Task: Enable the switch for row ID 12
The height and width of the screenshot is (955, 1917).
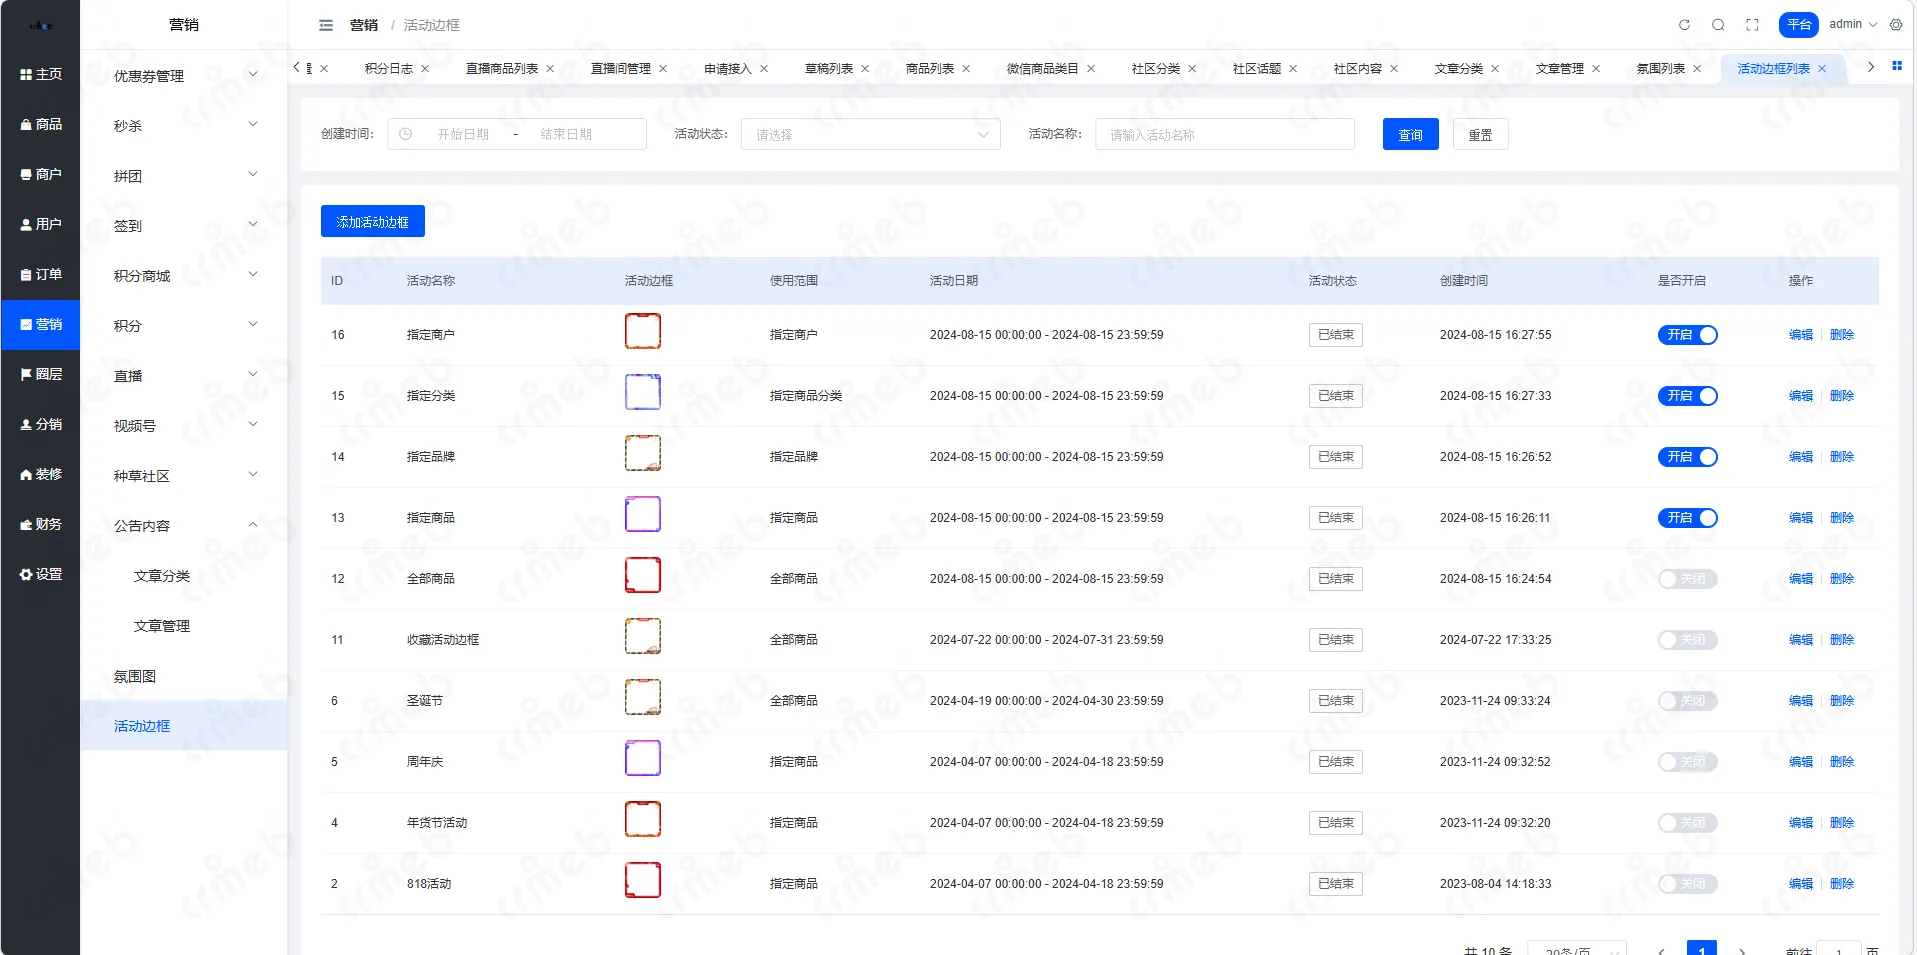Action: click(1687, 579)
